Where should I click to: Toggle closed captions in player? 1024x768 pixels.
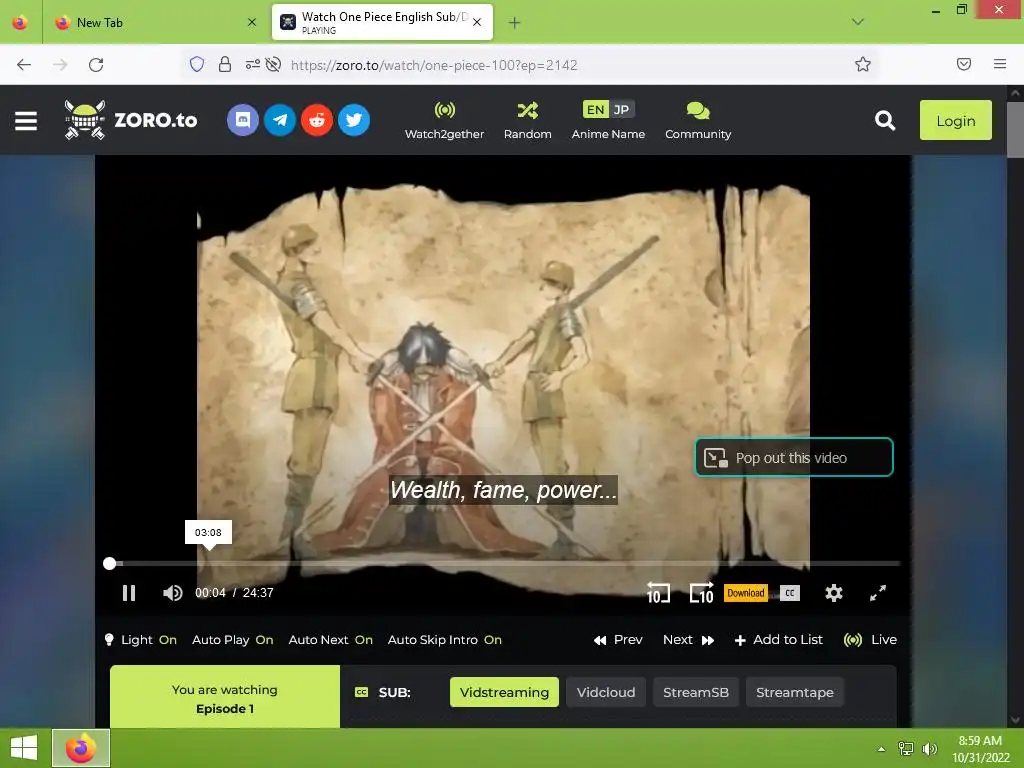tap(790, 593)
